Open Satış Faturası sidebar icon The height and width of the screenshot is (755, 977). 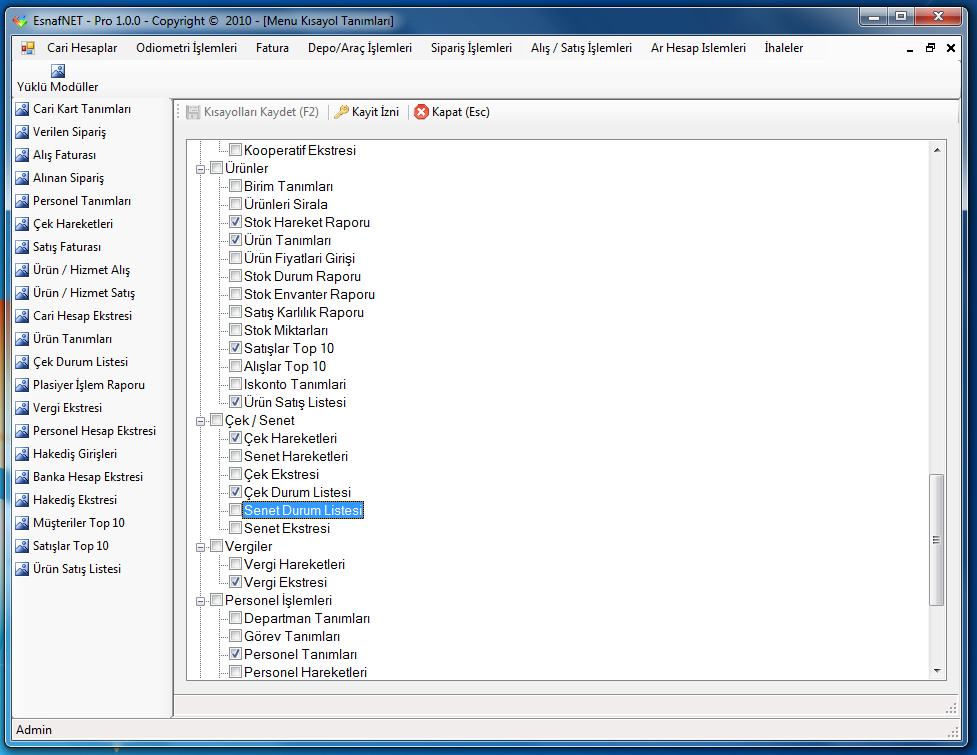tap(22, 247)
